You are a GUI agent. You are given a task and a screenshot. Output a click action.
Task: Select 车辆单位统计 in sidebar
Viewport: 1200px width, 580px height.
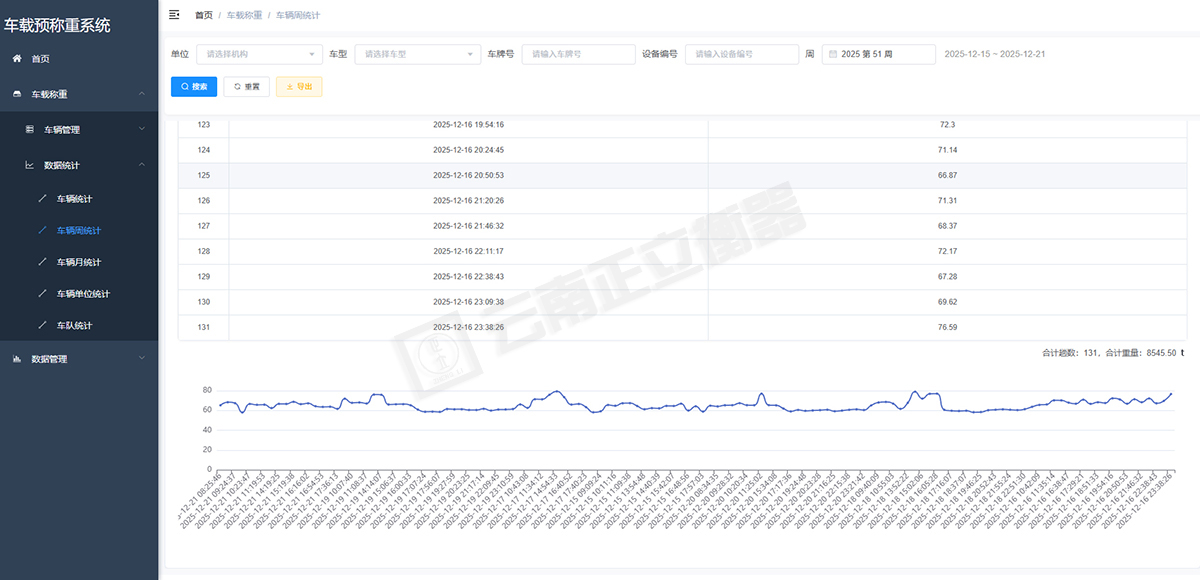[82, 294]
